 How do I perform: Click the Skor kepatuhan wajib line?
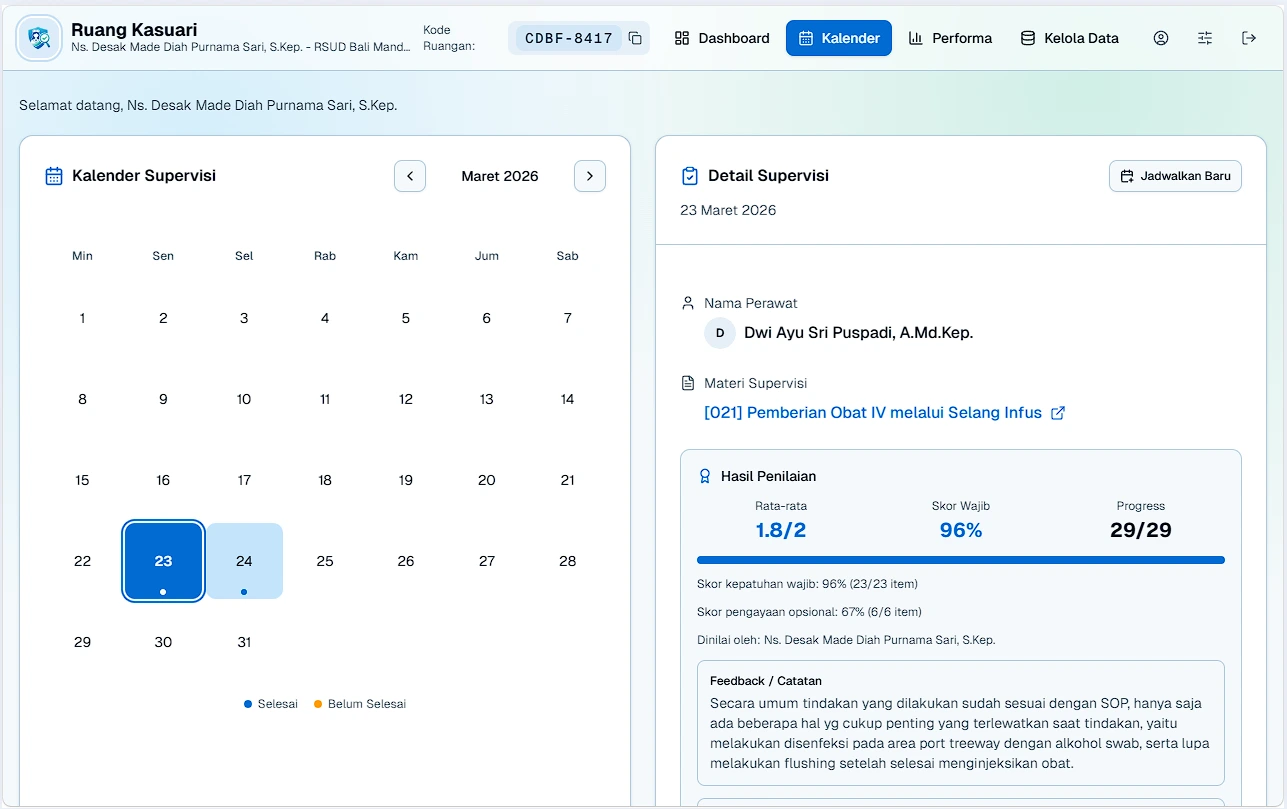pos(807,584)
